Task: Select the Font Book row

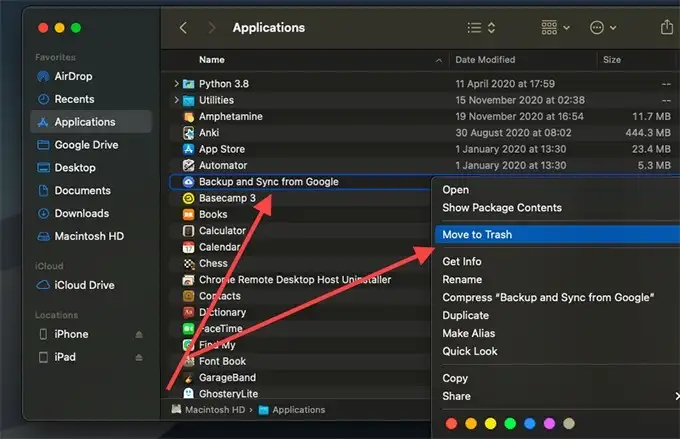Action: click(x=299, y=361)
